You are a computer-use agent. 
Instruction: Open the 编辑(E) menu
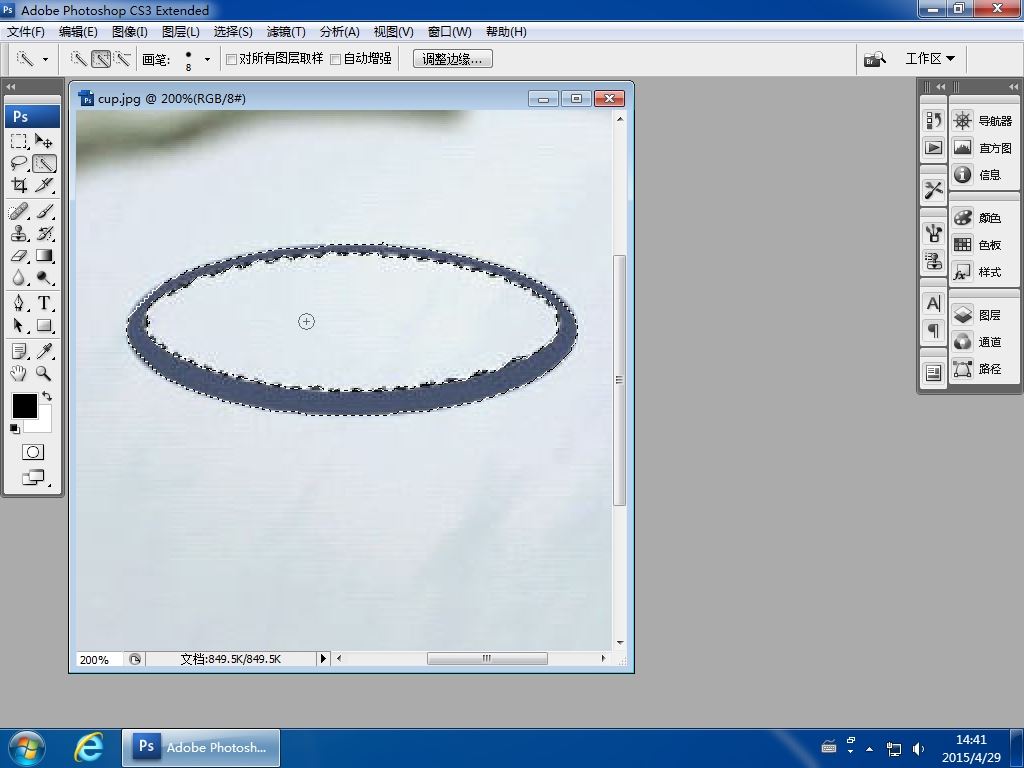click(78, 32)
